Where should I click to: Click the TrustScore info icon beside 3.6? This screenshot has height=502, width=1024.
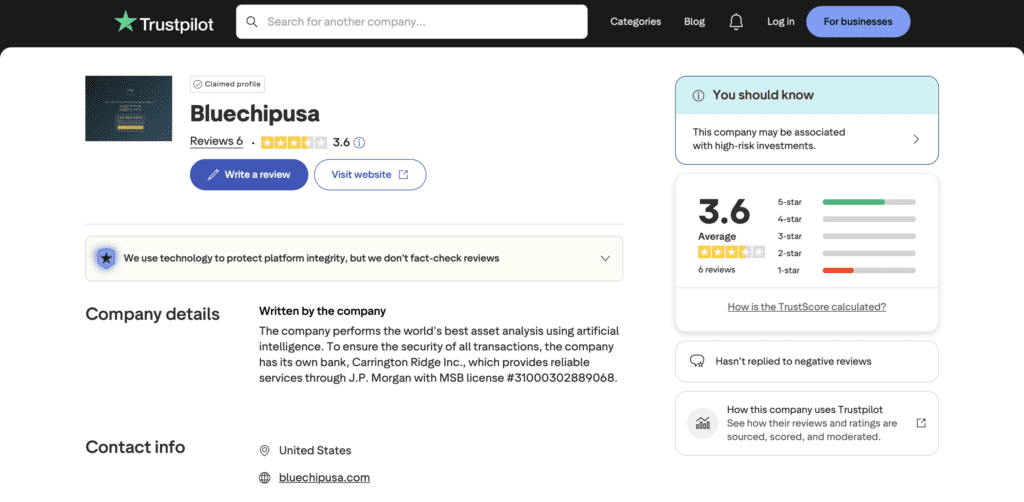359,142
